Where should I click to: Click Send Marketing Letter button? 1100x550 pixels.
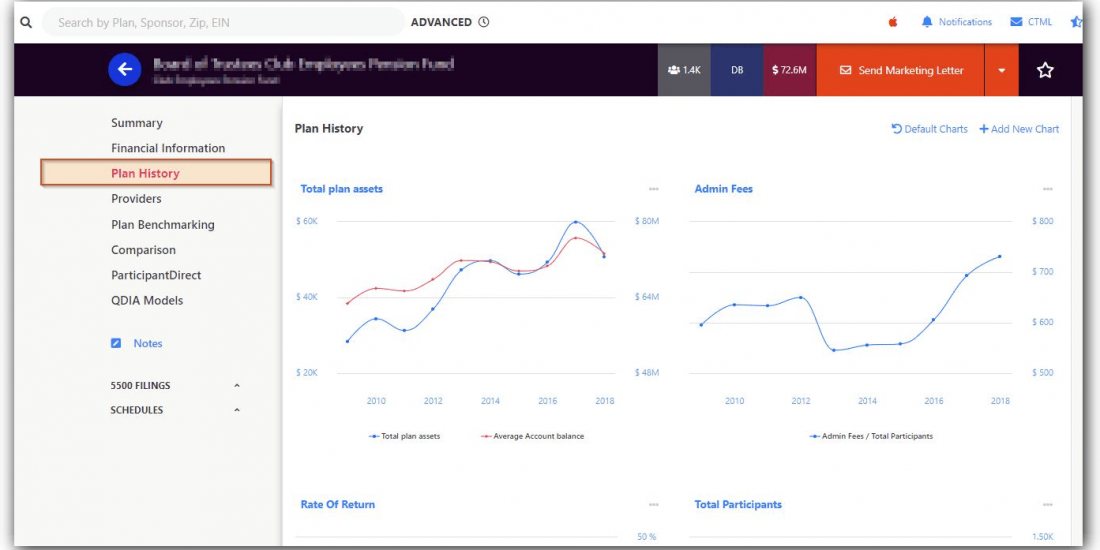(900, 70)
